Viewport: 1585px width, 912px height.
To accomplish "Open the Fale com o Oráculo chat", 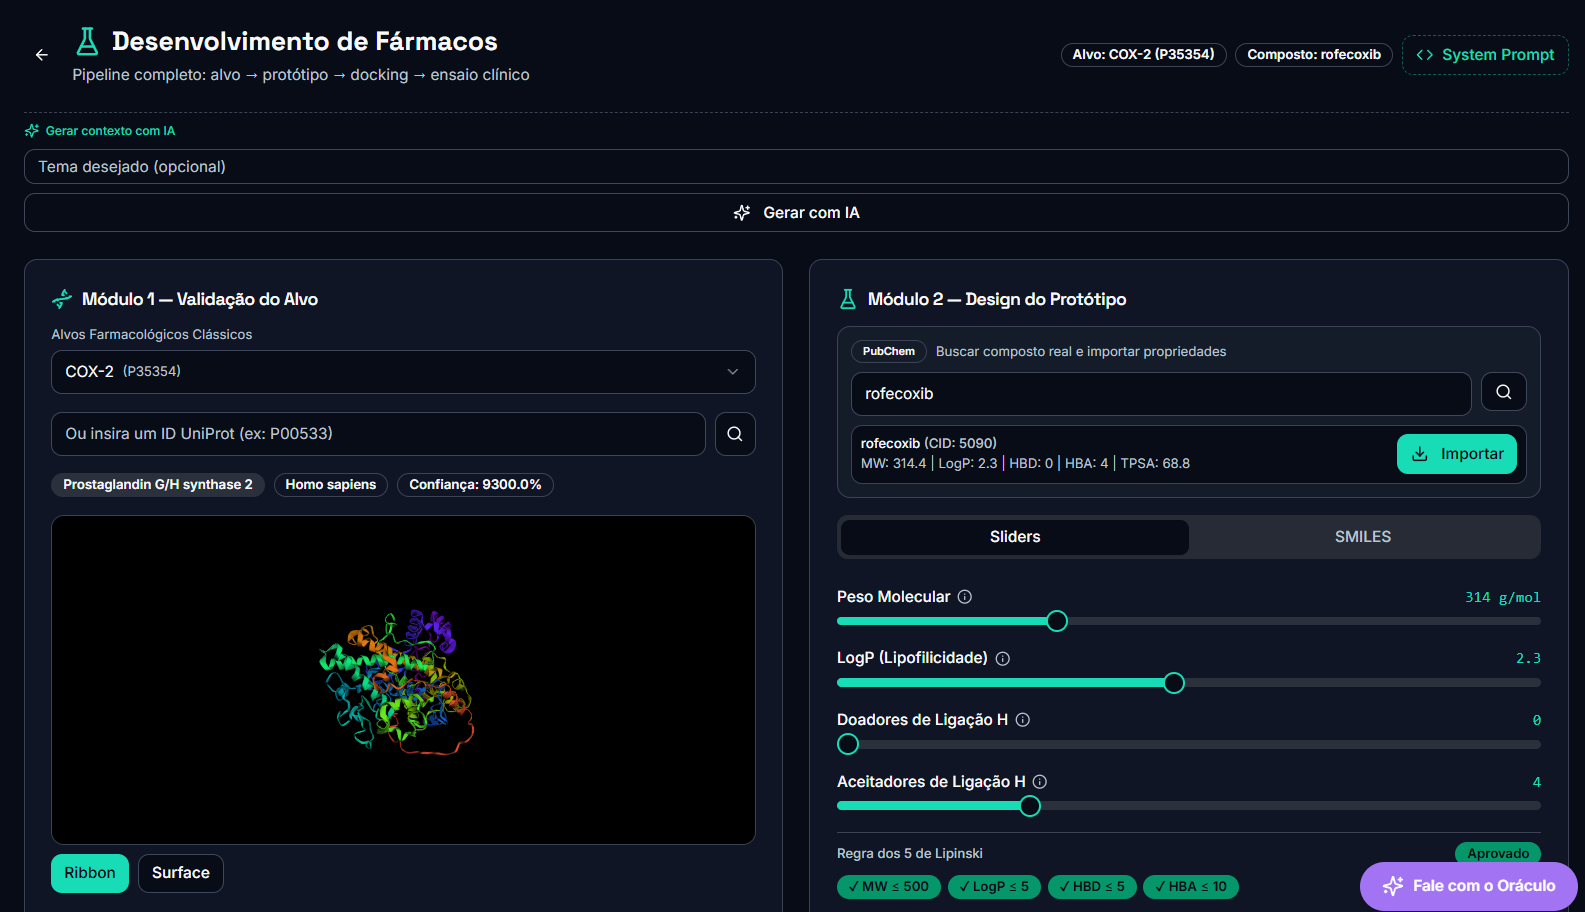I will pyautogui.click(x=1469, y=886).
